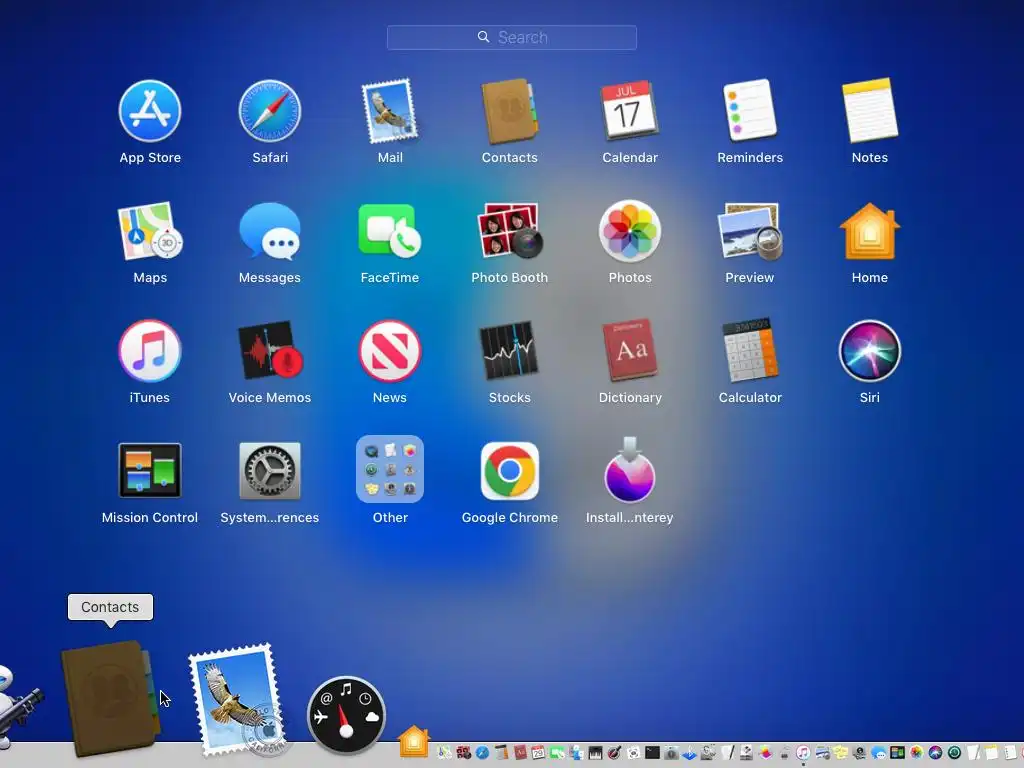Start FaceTime from the Launchpad grid

click(x=390, y=231)
